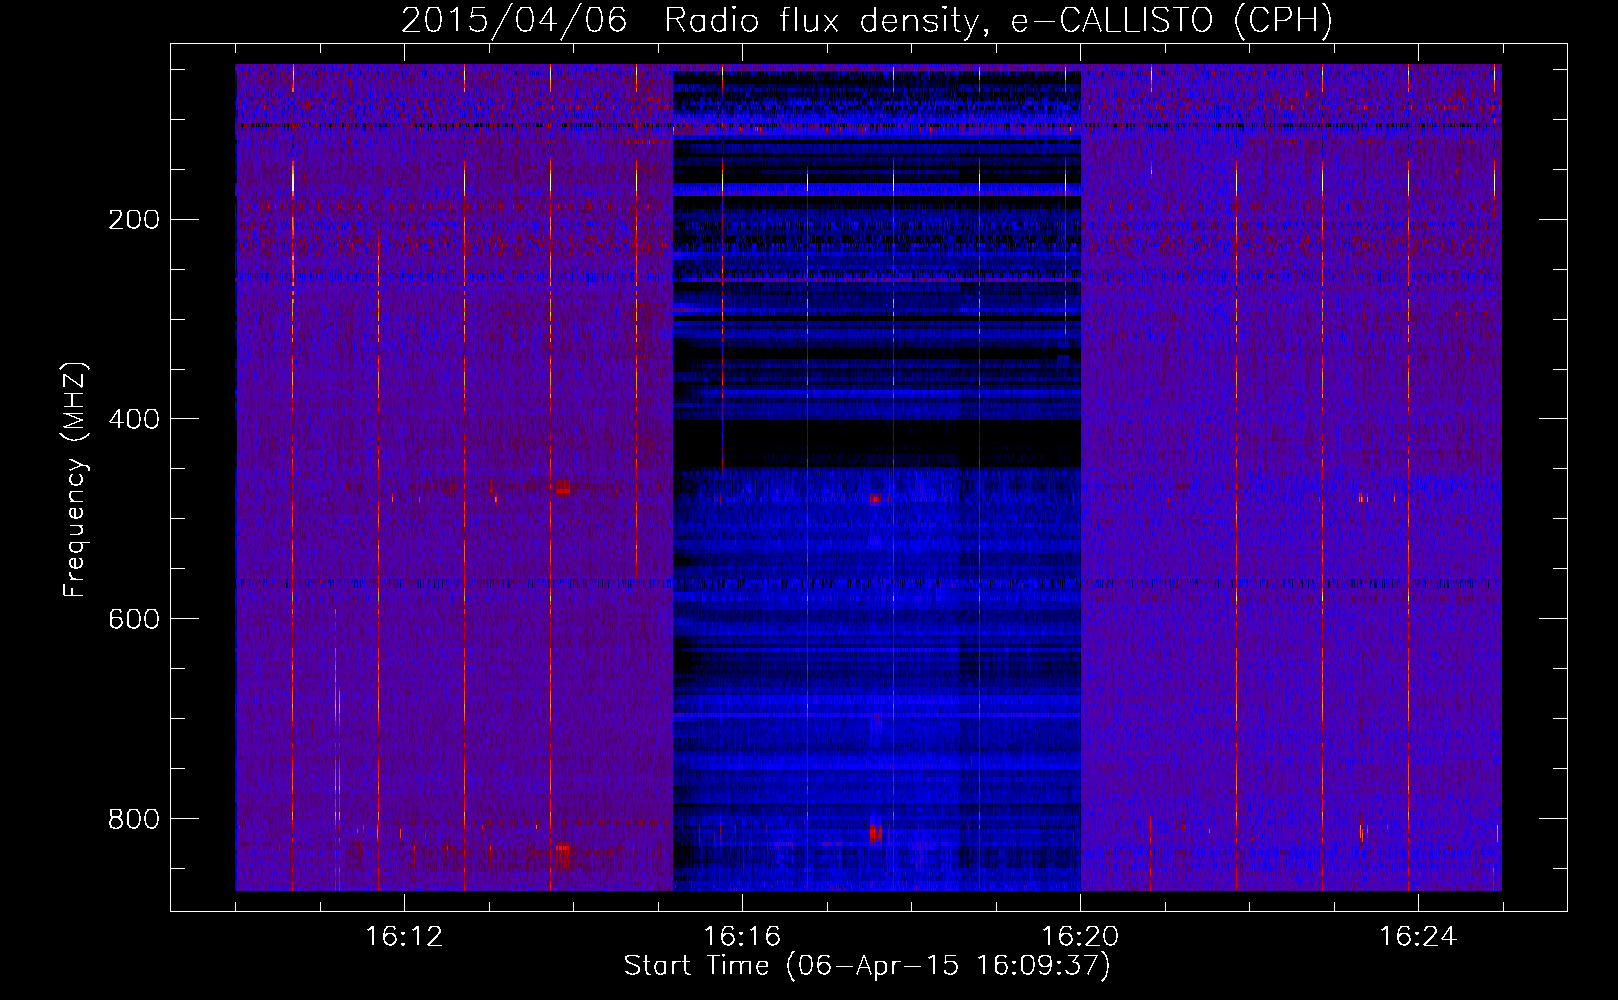Click the 16:24 time tick label
The image size is (1618, 1000).
pyautogui.click(x=1418, y=937)
